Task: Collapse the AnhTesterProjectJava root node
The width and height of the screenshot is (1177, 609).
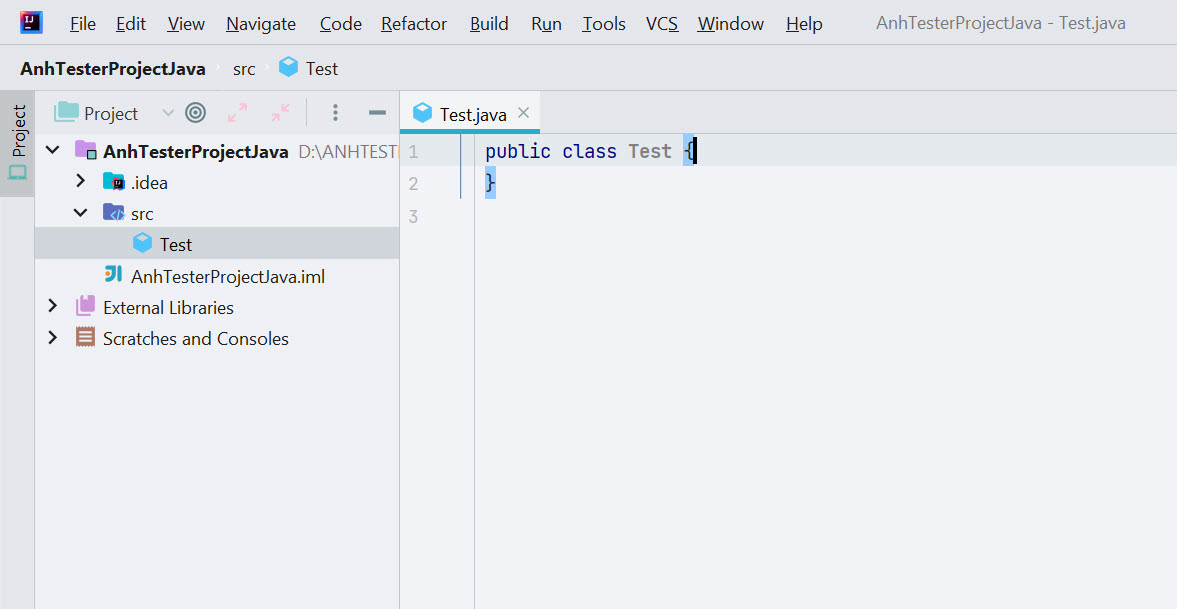Action: coord(53,150)
